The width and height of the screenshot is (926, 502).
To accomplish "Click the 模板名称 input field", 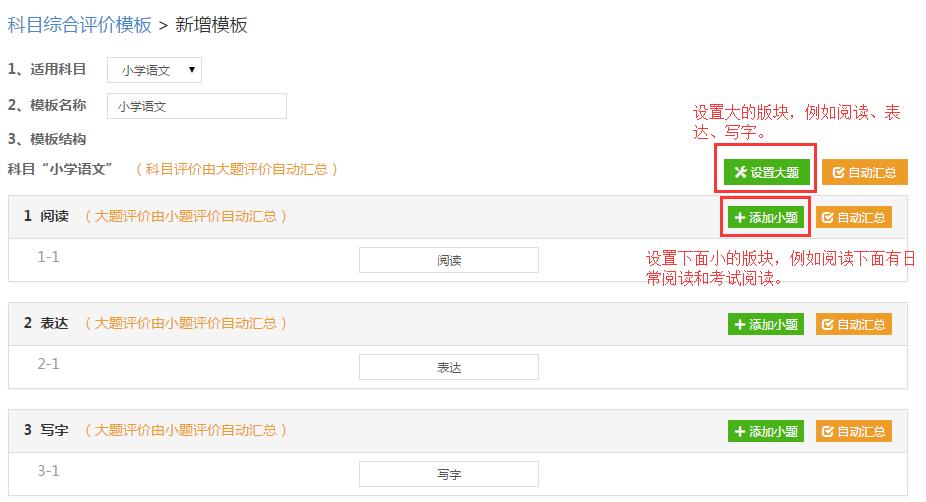I will [x=197, y=106].
